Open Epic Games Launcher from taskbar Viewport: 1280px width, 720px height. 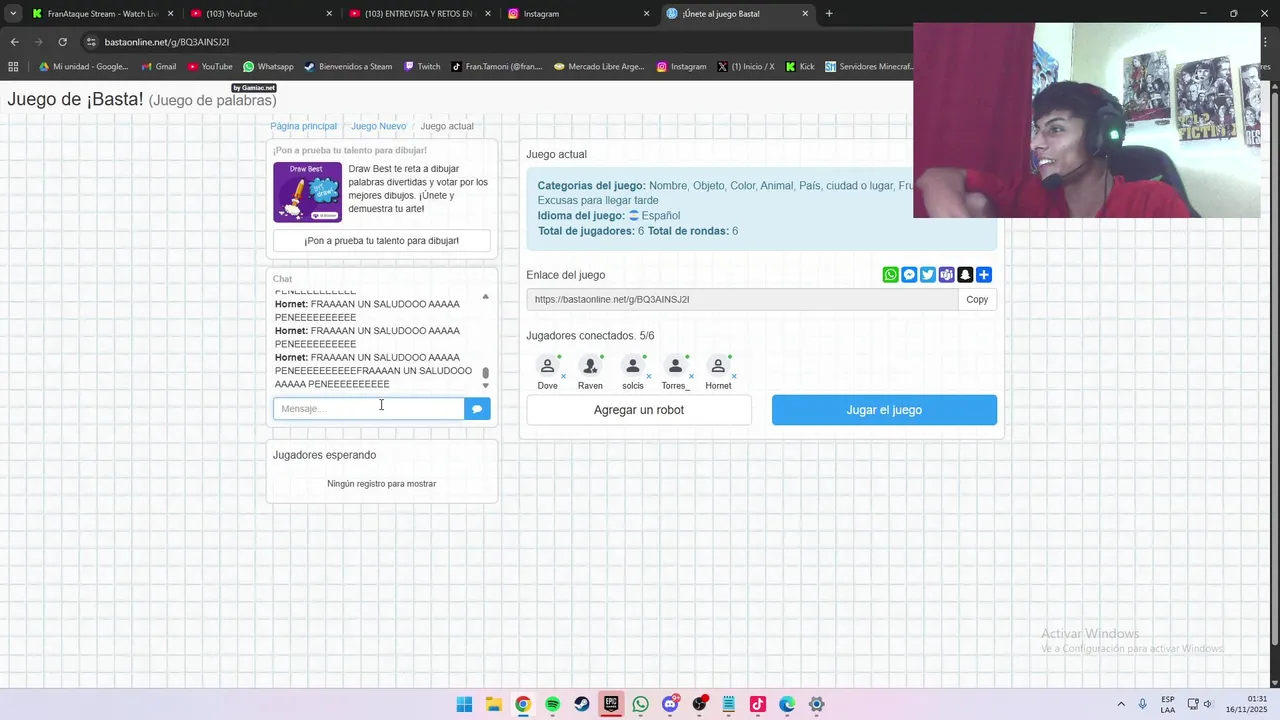point(611,704)
